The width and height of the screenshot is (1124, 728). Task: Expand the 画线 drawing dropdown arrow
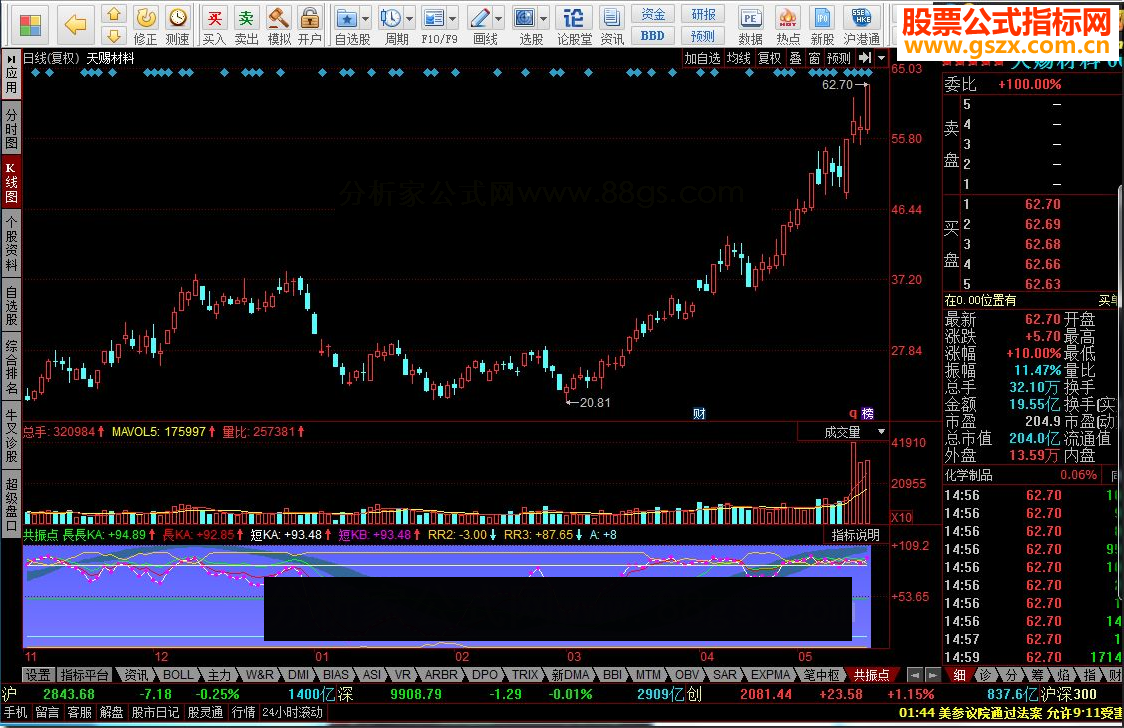click(x=499, y=19)
